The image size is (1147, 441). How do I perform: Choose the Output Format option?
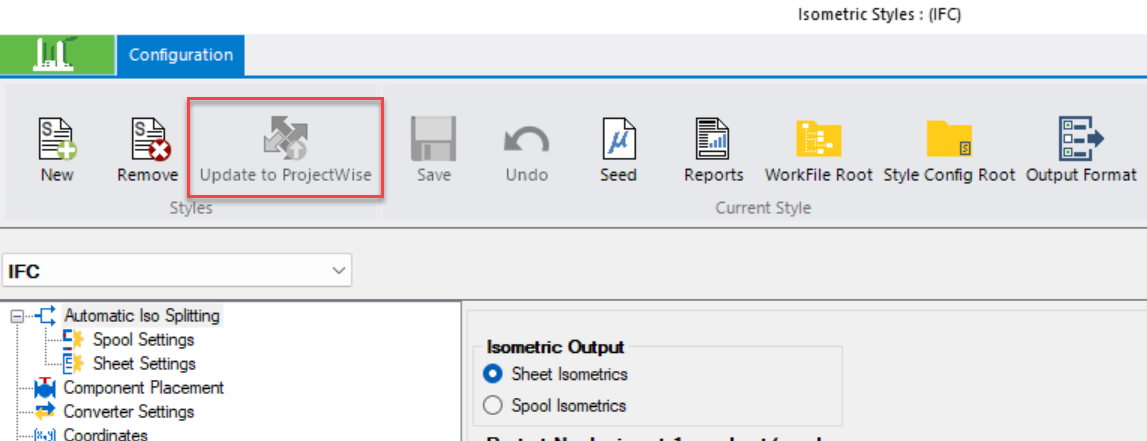point(1080,151)
